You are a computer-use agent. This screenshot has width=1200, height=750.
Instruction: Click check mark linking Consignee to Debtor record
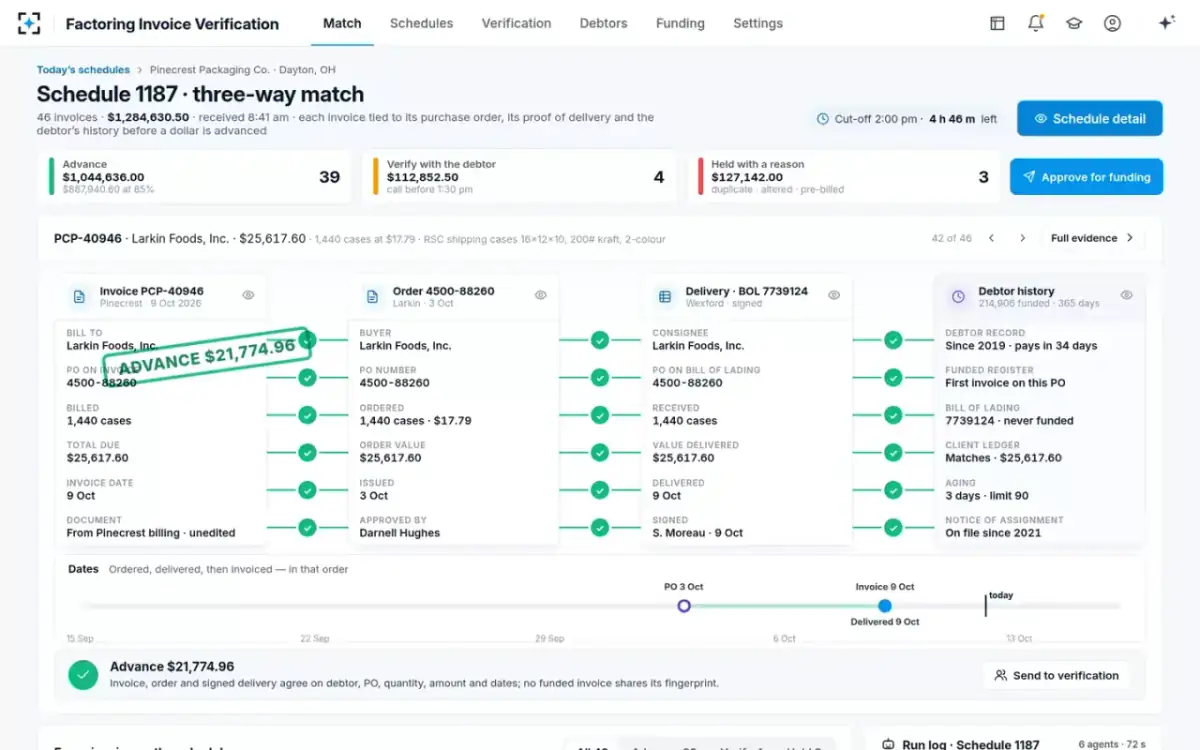(x=893, y=340)
